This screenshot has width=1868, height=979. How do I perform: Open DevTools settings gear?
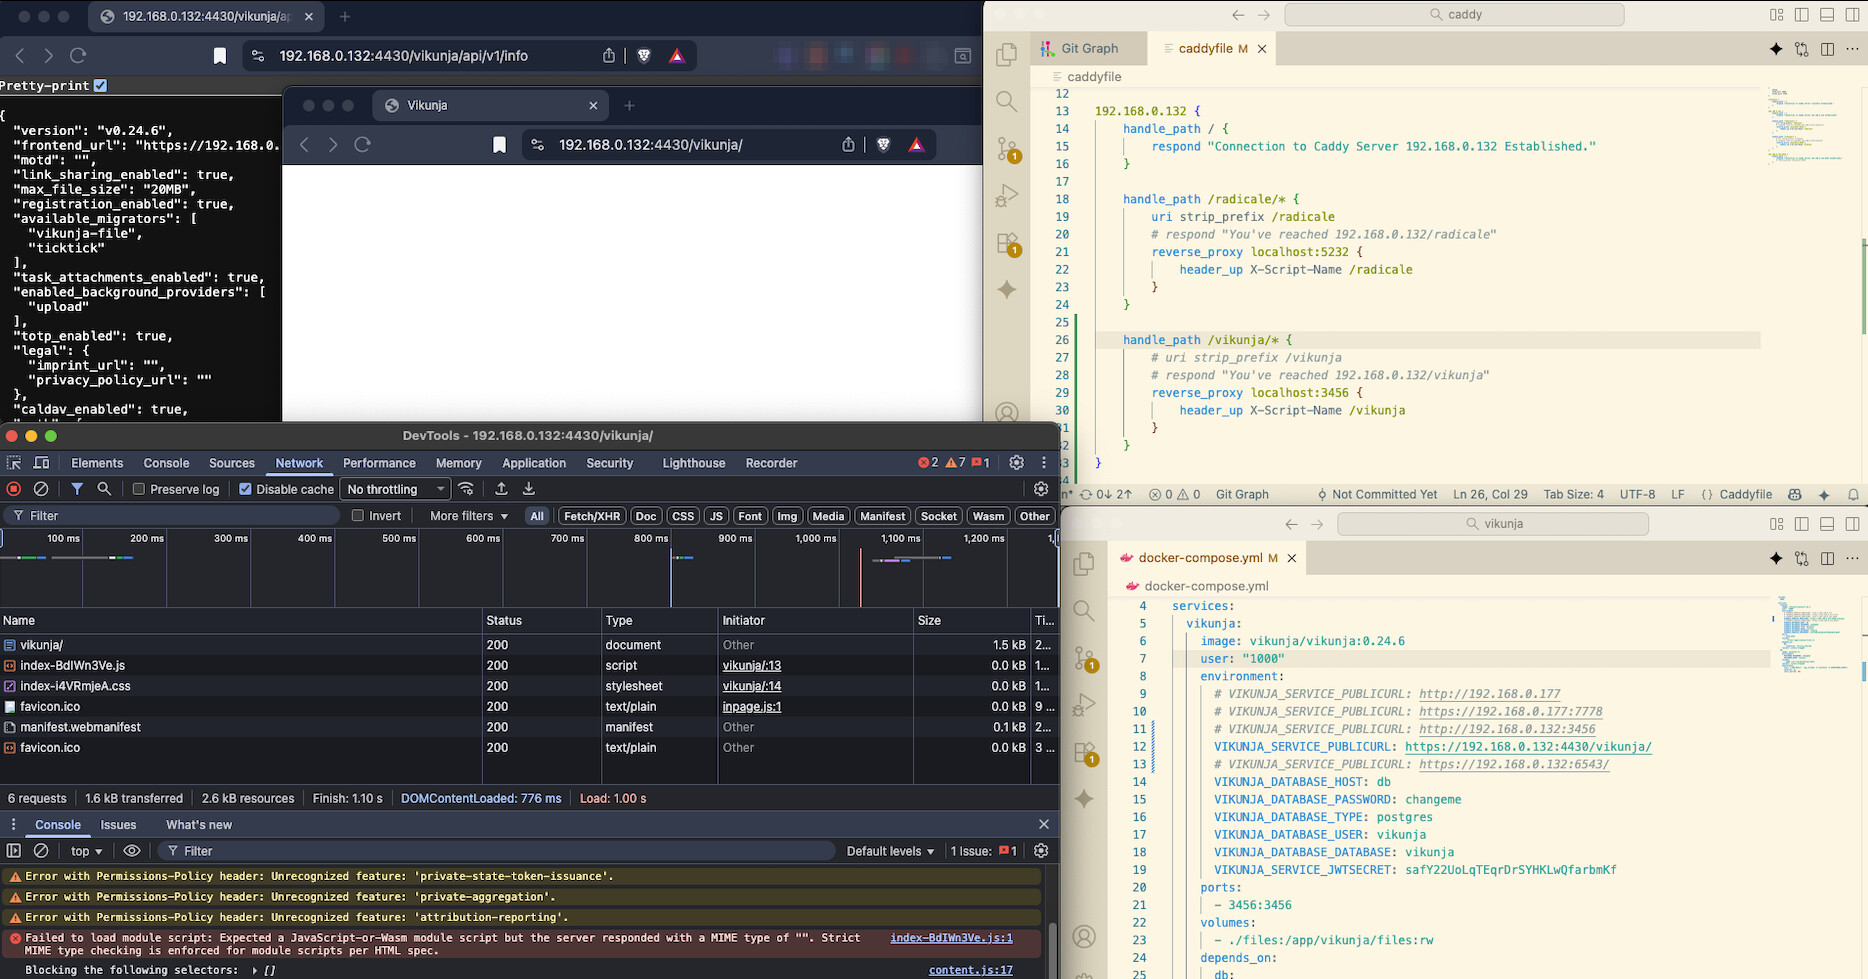click(x=1016, y=463)
